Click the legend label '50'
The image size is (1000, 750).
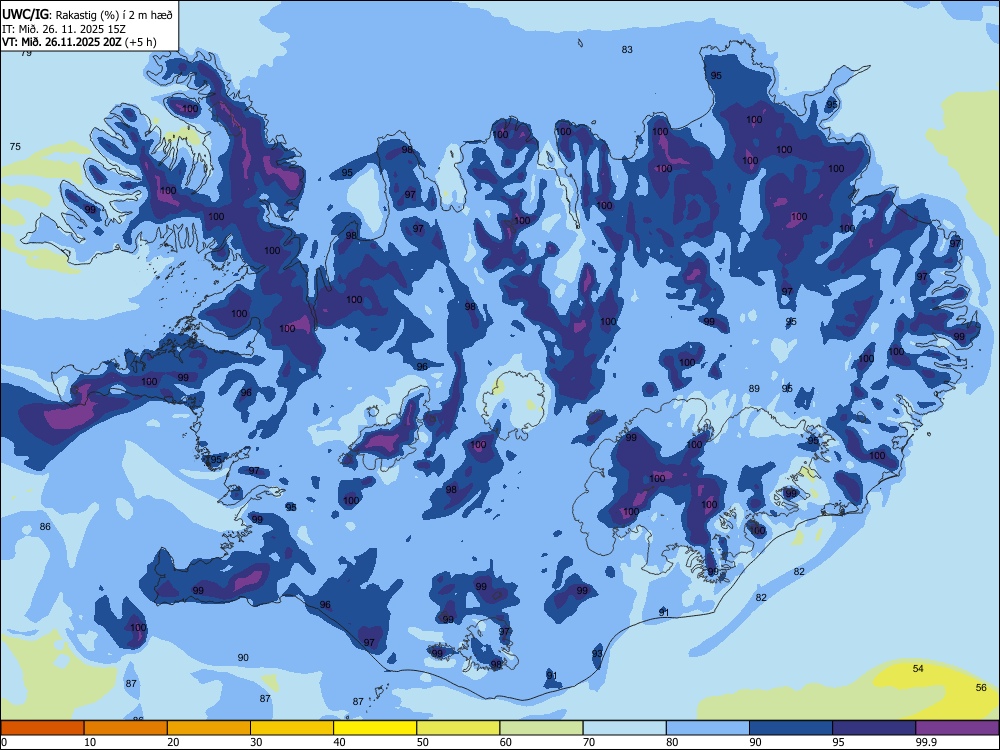point(423,742)
